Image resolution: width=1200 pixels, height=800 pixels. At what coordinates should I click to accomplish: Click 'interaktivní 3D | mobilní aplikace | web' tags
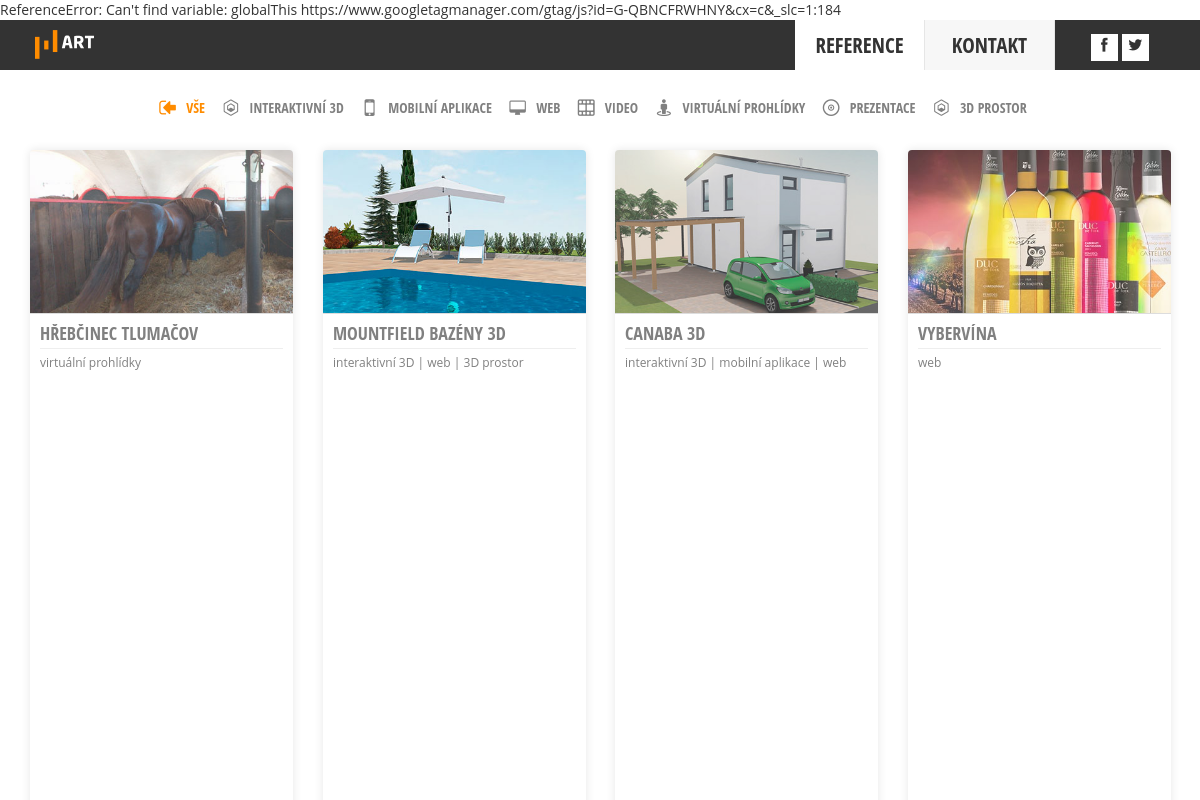(x=735, y=363)
